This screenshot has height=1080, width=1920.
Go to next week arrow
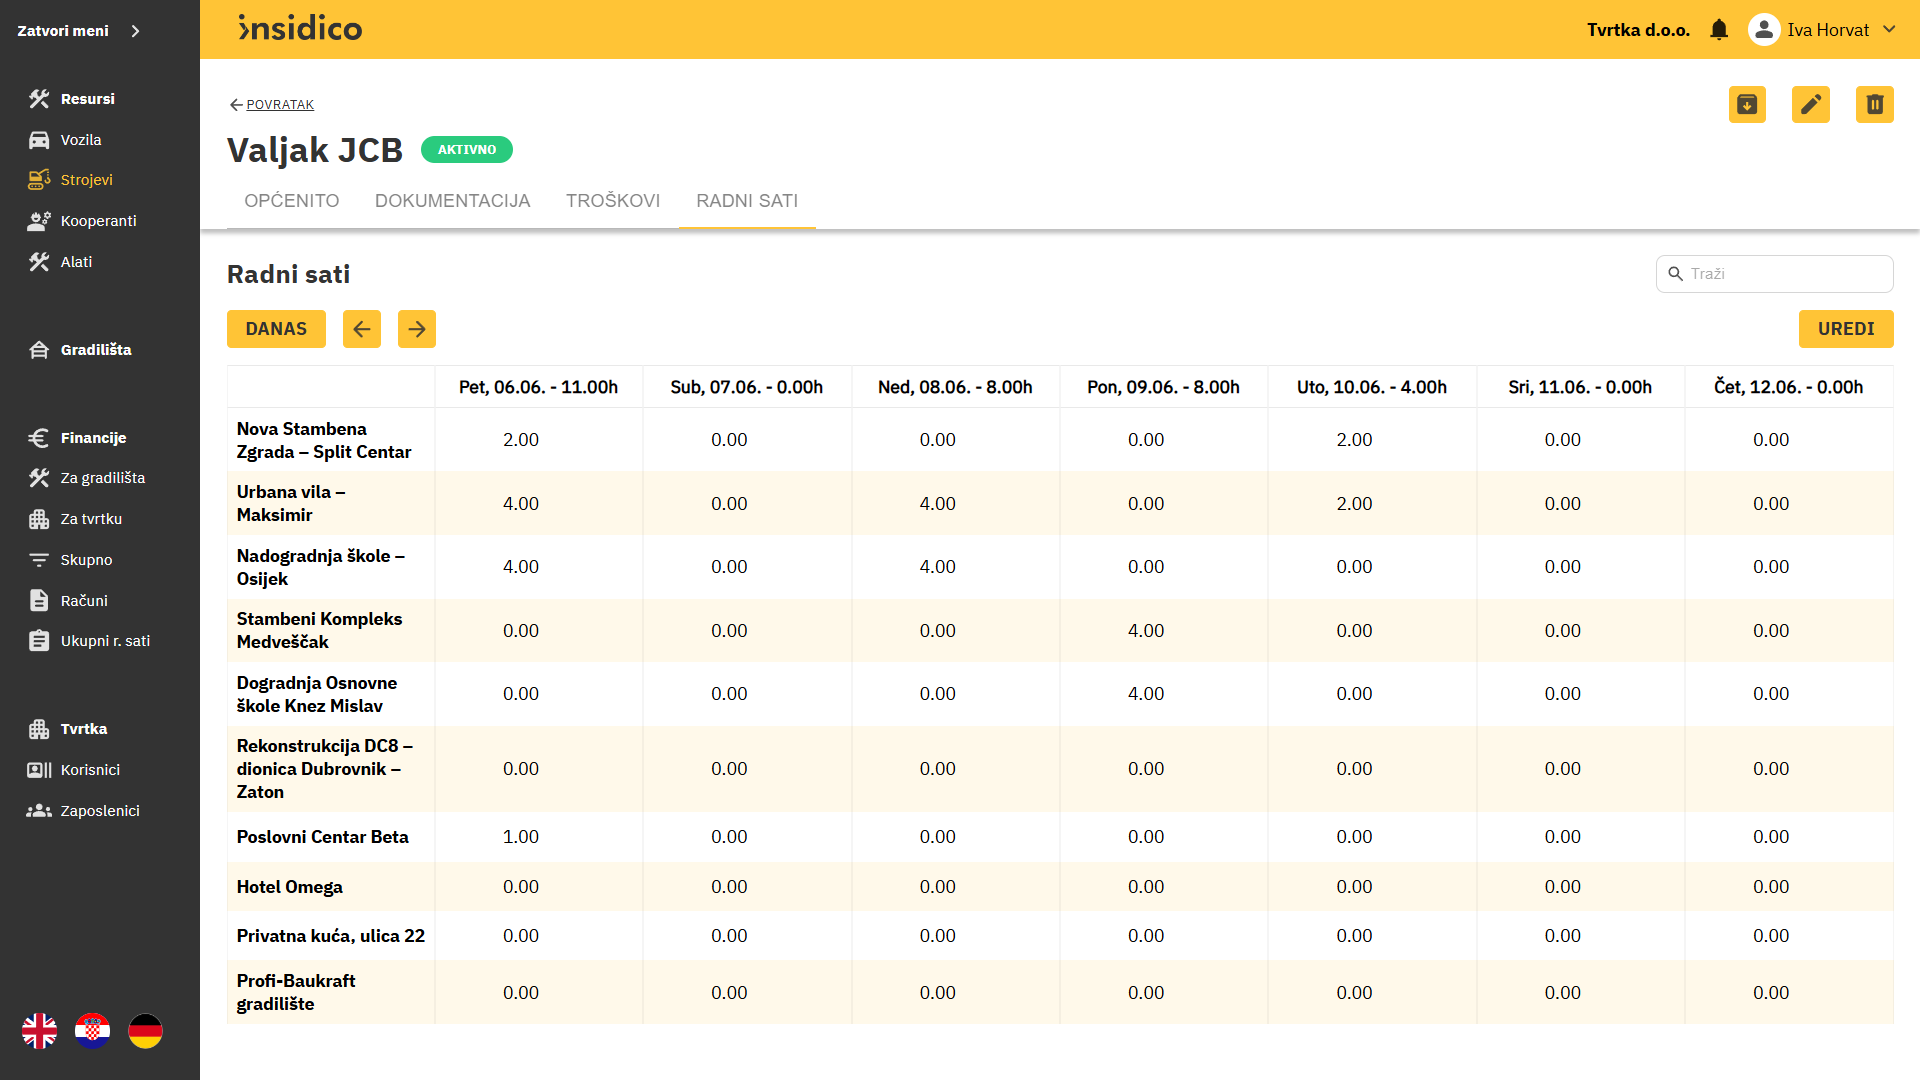[416, 329]
